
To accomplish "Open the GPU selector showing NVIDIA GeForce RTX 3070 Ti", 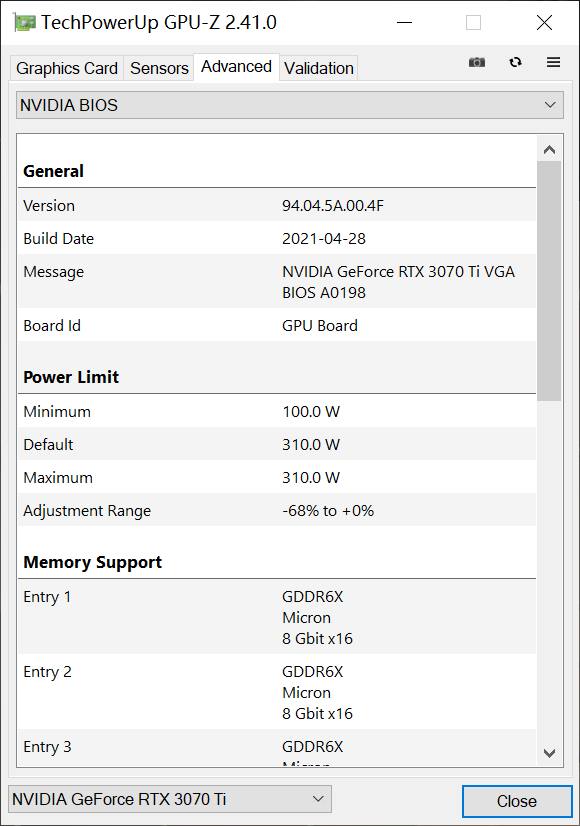I will tap(168, 799).
